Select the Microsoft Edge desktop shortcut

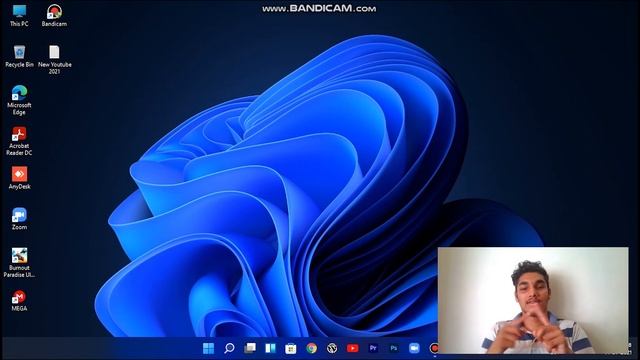[19, 100]
